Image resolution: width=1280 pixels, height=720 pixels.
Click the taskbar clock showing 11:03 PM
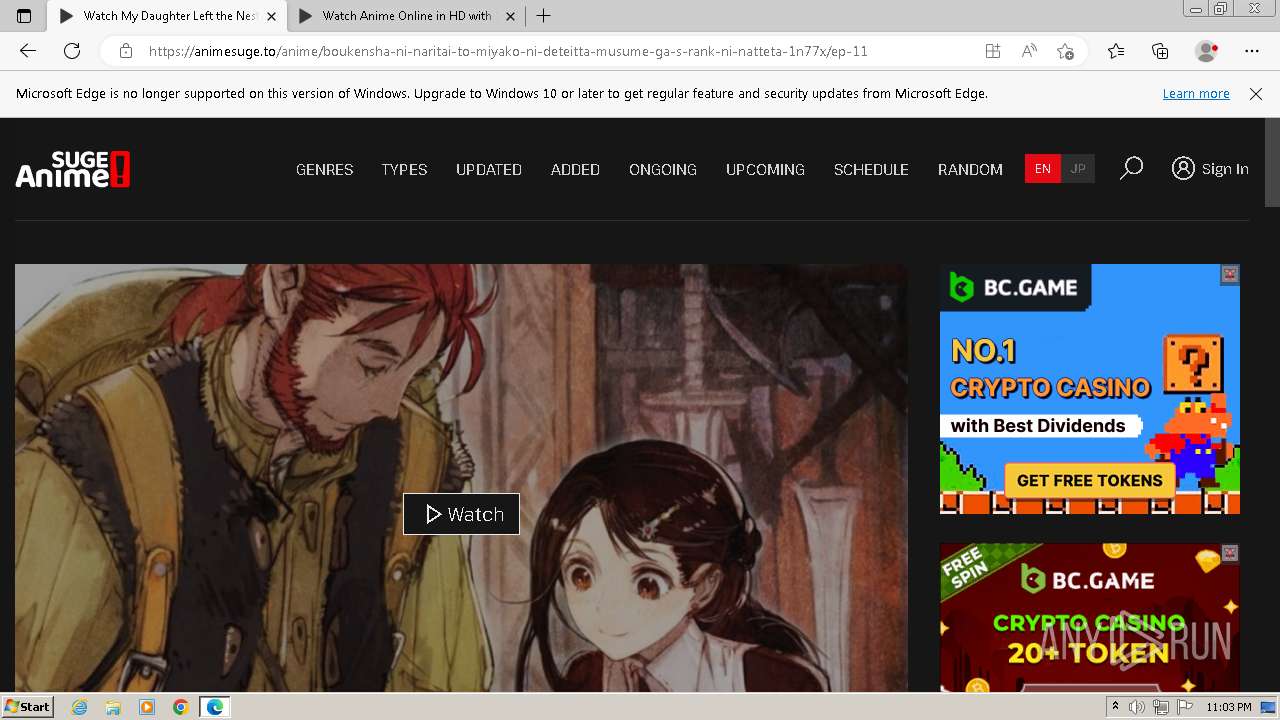point(1229,707)
